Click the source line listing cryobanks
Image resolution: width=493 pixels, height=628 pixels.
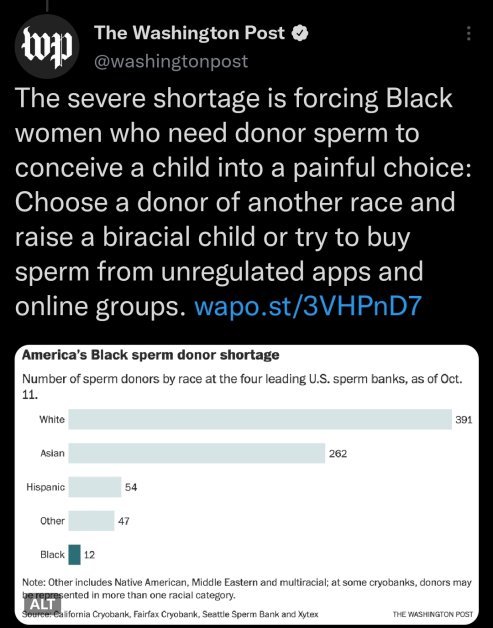point(170,614)
